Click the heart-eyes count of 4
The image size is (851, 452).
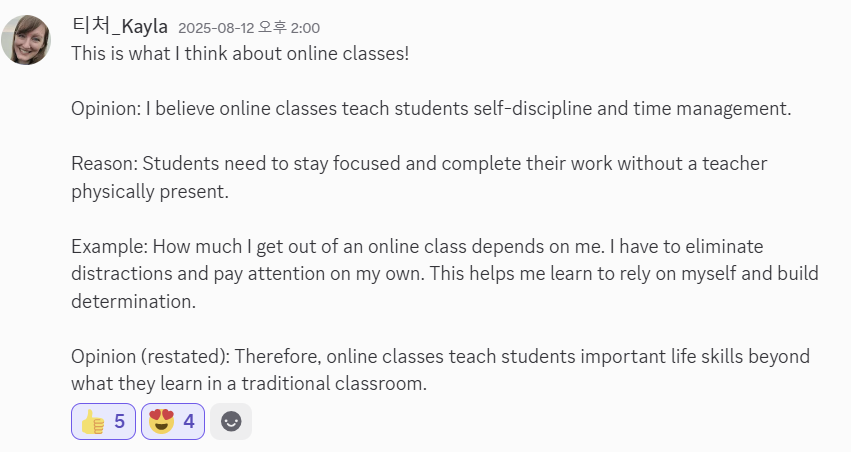[188, 422]
